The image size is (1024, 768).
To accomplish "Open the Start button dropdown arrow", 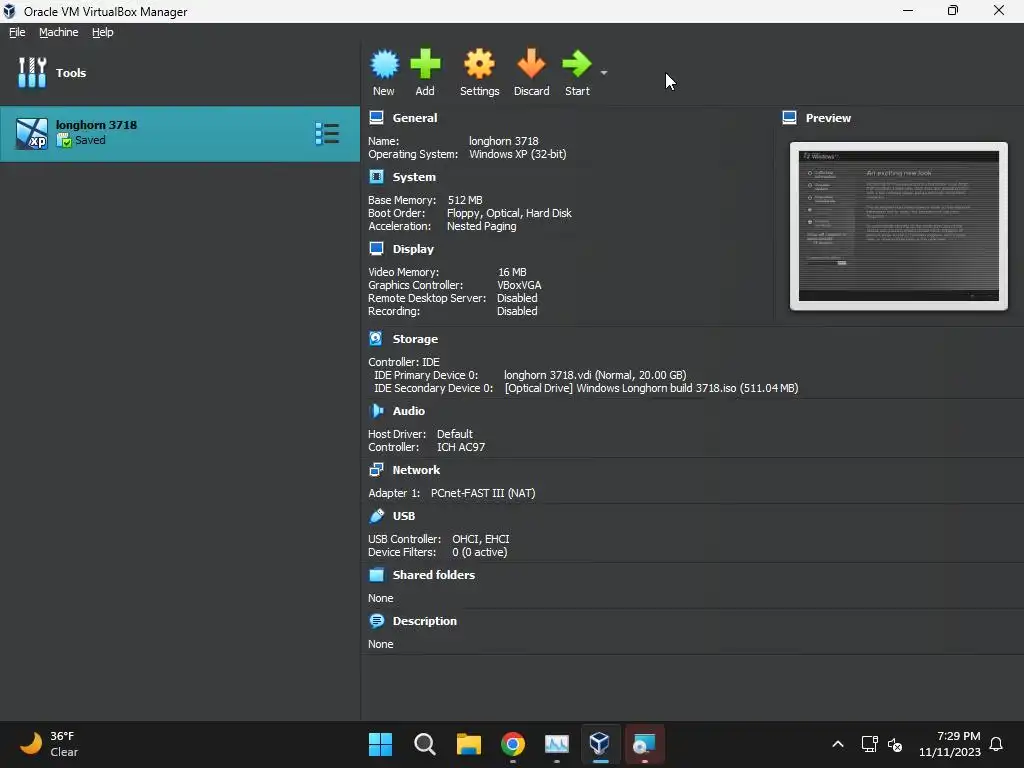I will 604,72.
